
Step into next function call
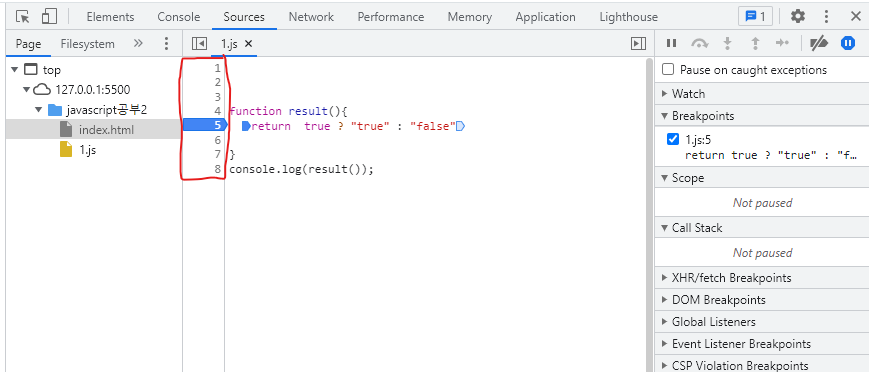[728, 43]
